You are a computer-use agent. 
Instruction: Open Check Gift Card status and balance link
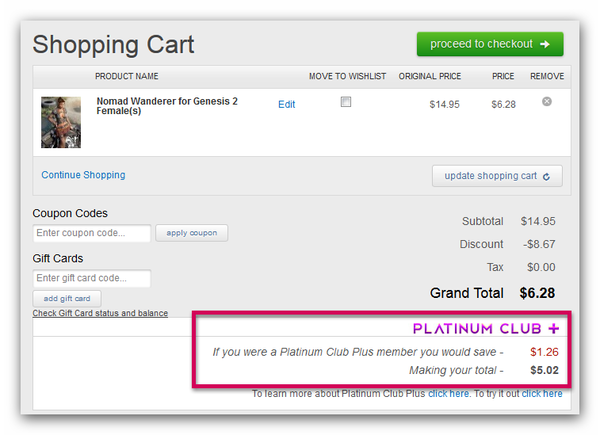point(100,313)
